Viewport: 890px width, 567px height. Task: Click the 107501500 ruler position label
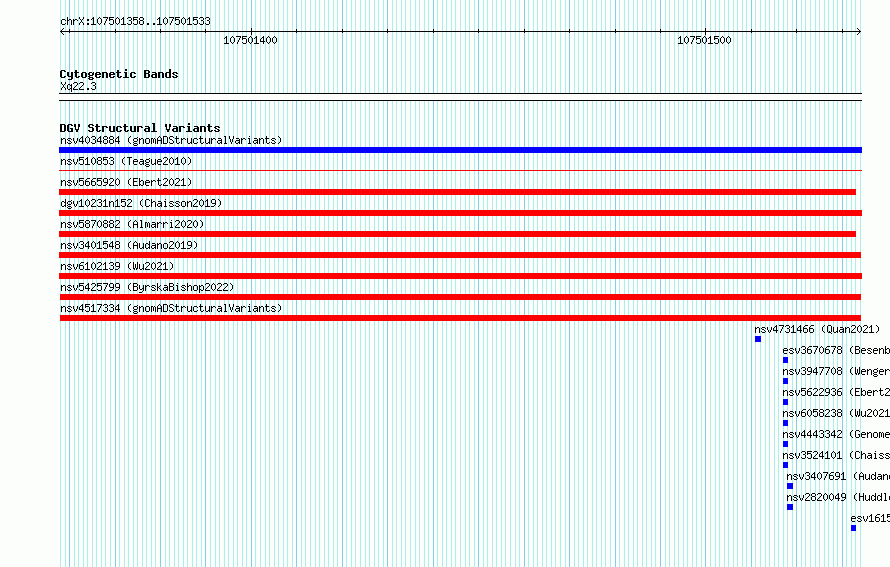(x=704, y=40)
